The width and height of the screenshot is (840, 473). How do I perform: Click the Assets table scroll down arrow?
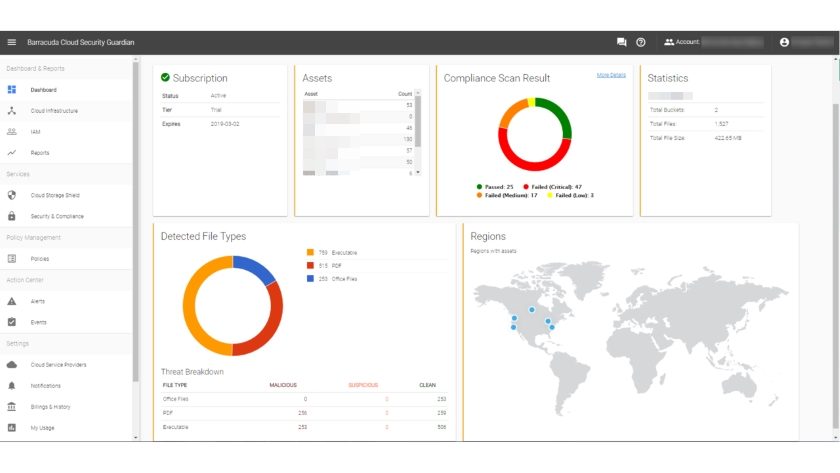coord(418,172)
